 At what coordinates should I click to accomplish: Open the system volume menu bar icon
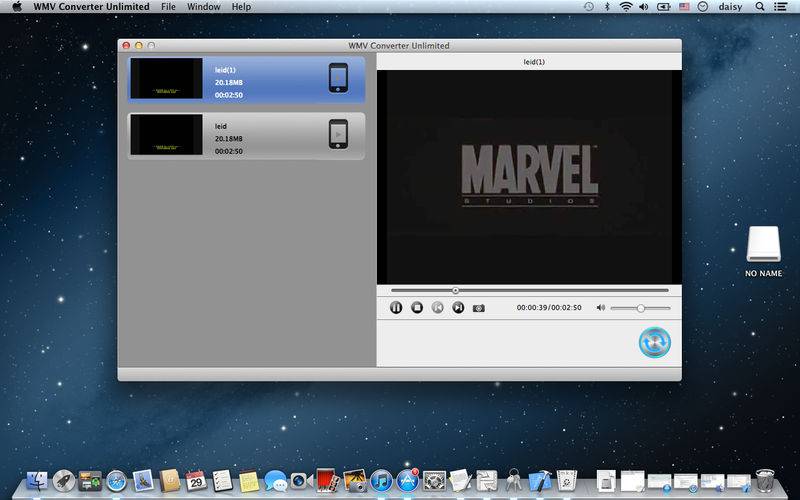pyautogui.click(x=643, y=7)
